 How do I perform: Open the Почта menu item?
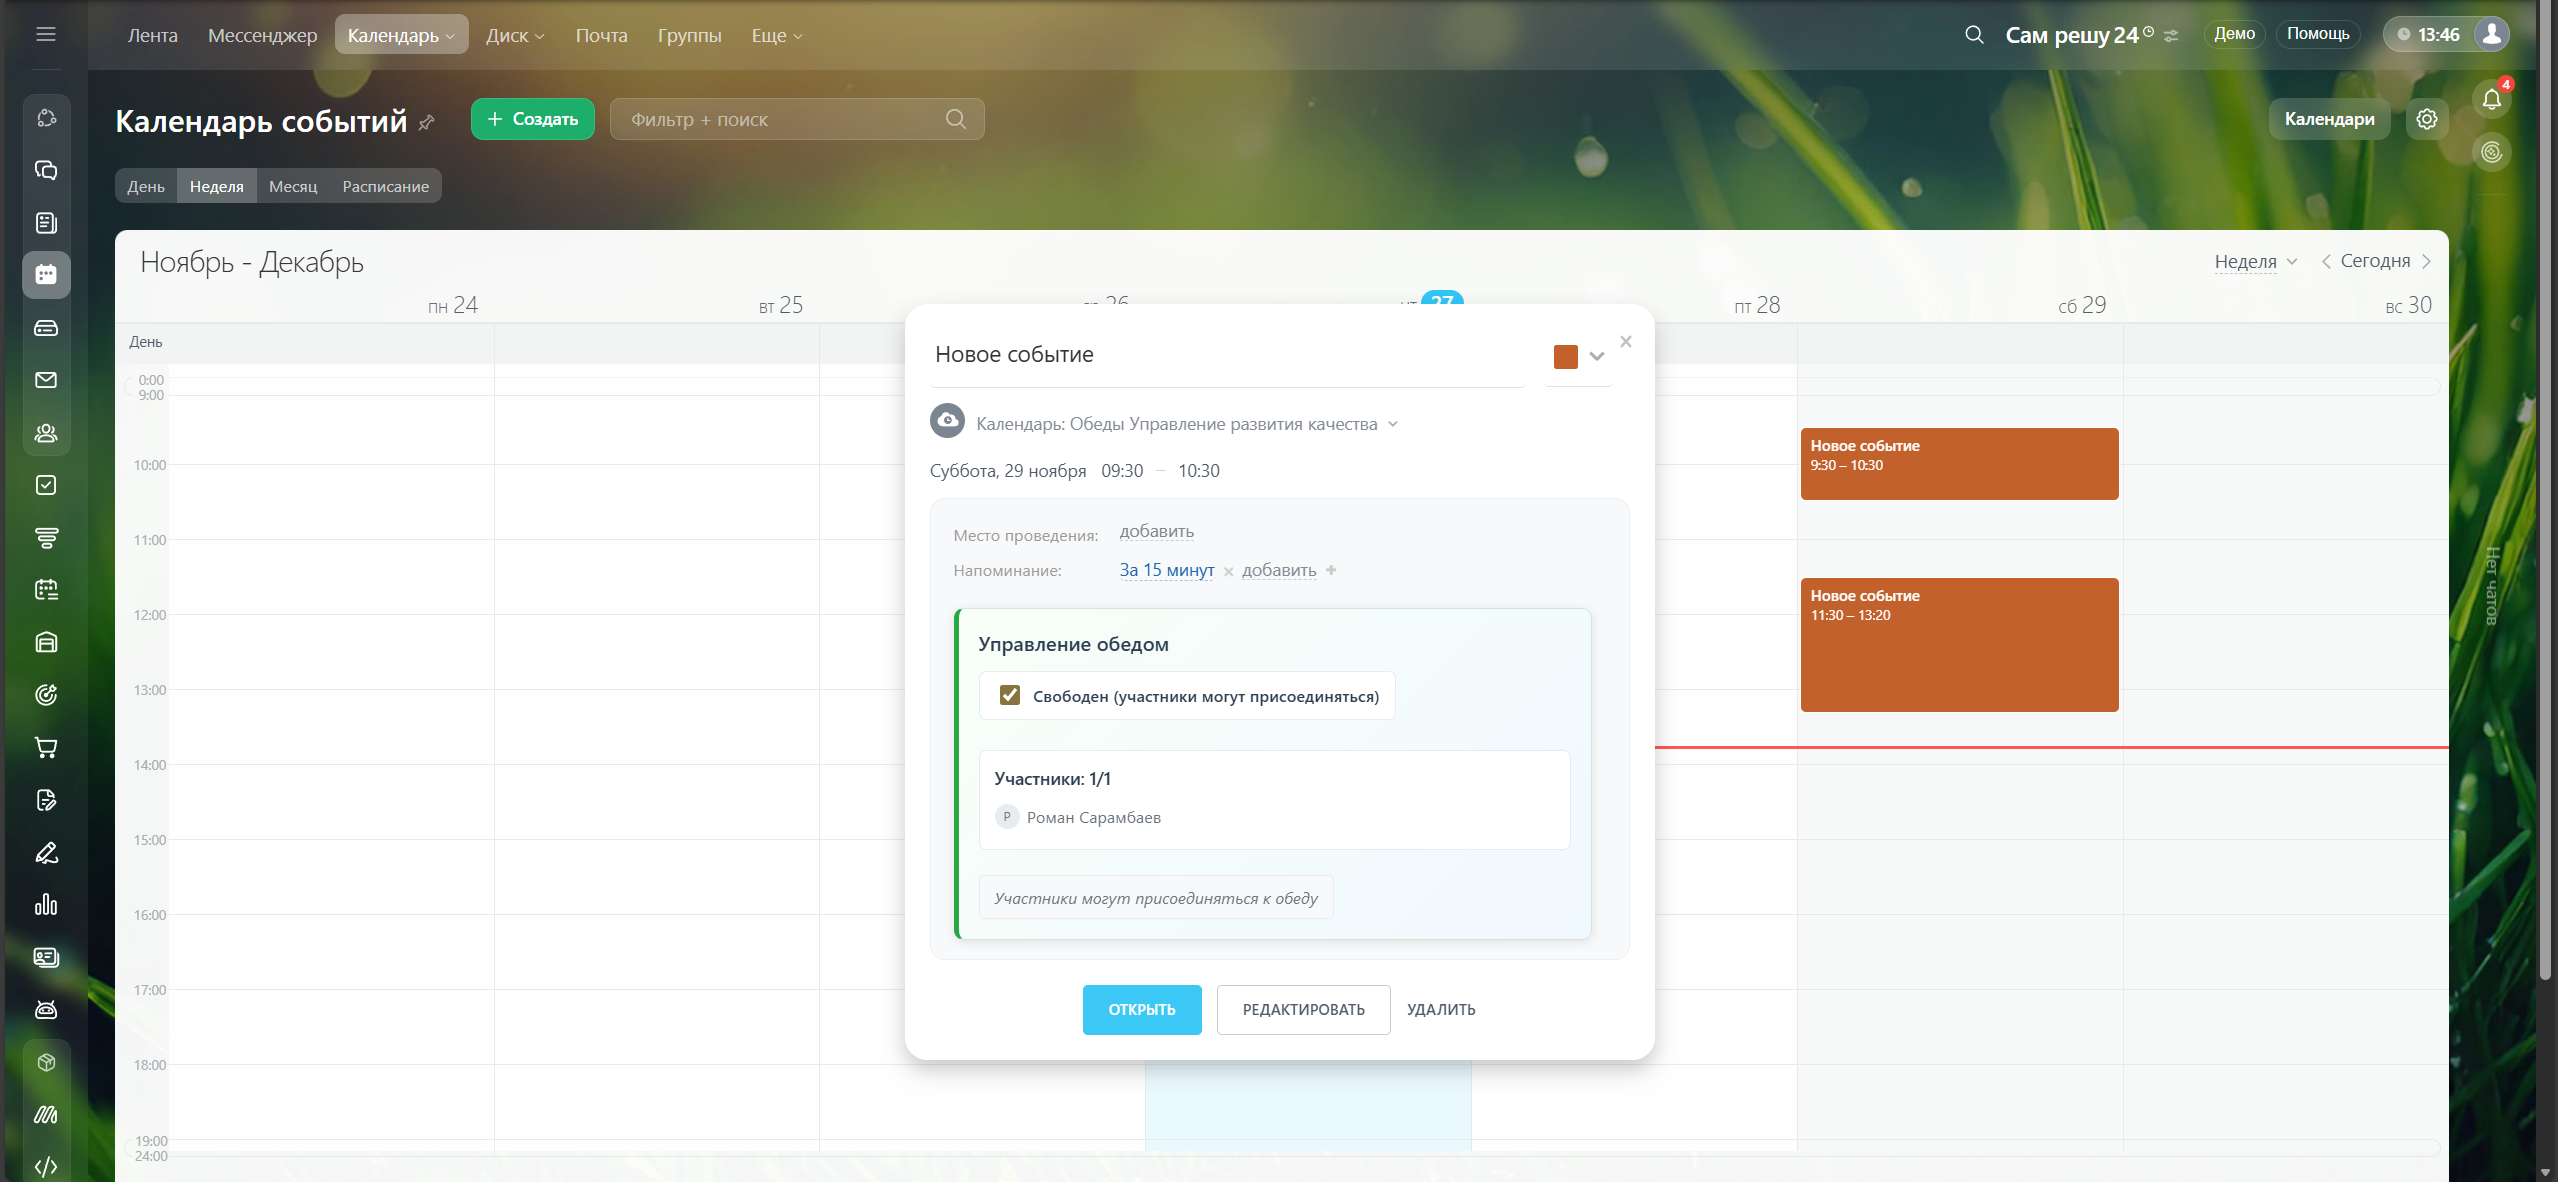[601, 35]
